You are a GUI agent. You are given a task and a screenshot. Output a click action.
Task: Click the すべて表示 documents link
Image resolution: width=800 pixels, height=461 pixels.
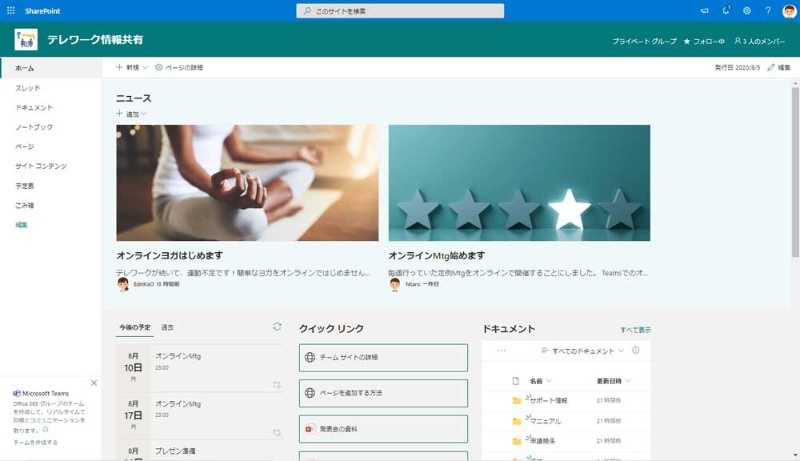pyautogui.click(x=635, y=330)
